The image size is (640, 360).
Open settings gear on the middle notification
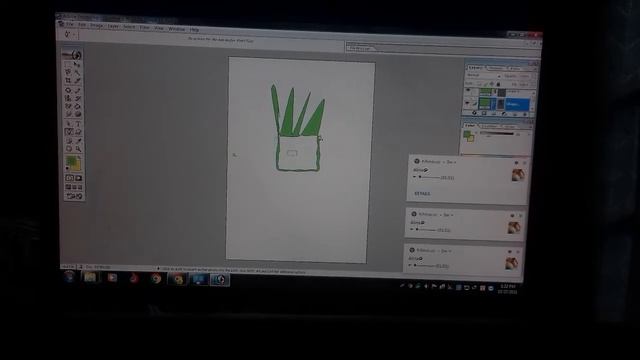click(513, 216)
